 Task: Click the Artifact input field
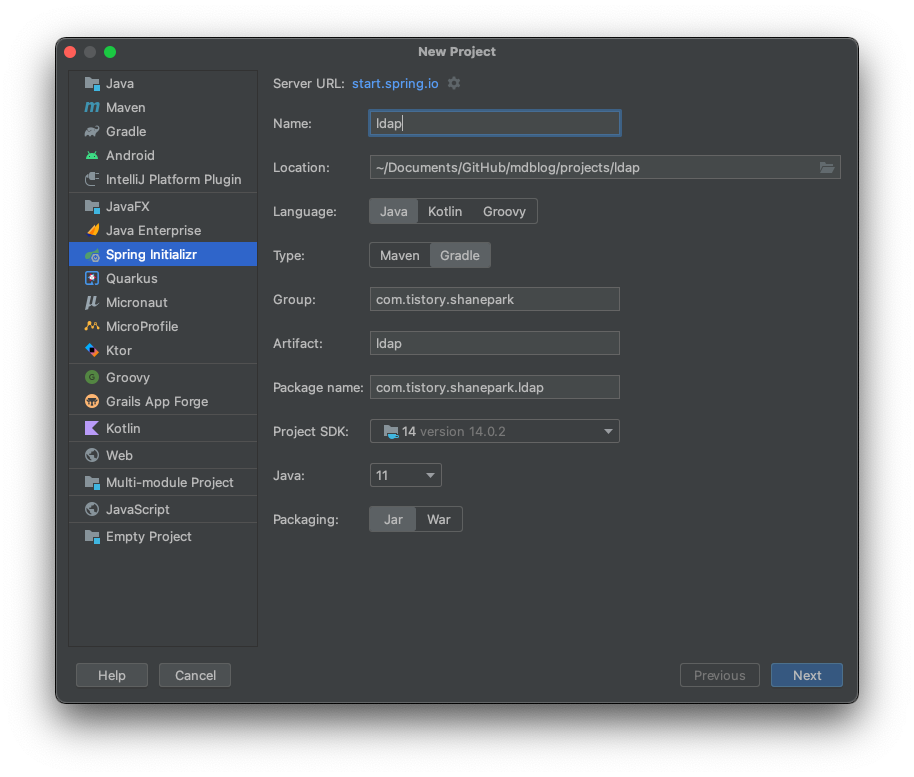point(494,343)
